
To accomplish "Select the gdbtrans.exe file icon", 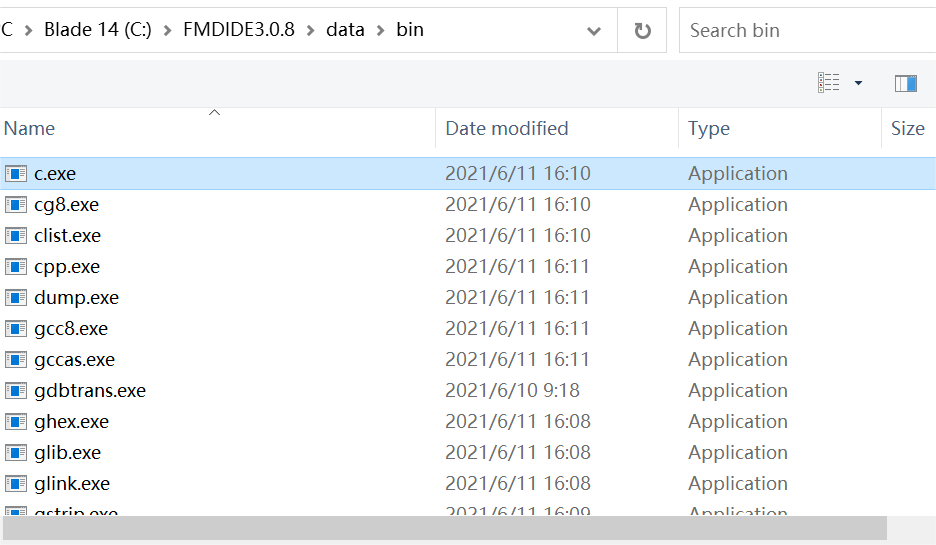I will click(x=16, y=390).
